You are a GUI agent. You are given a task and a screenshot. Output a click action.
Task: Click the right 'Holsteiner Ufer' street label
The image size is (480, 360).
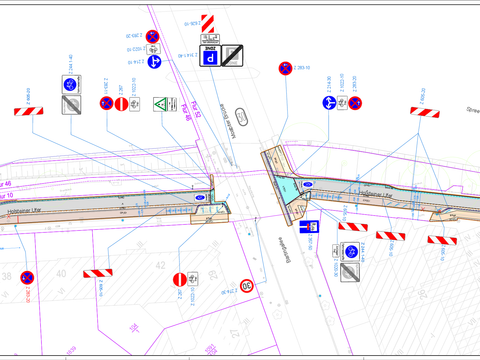(x=376, y=194)
